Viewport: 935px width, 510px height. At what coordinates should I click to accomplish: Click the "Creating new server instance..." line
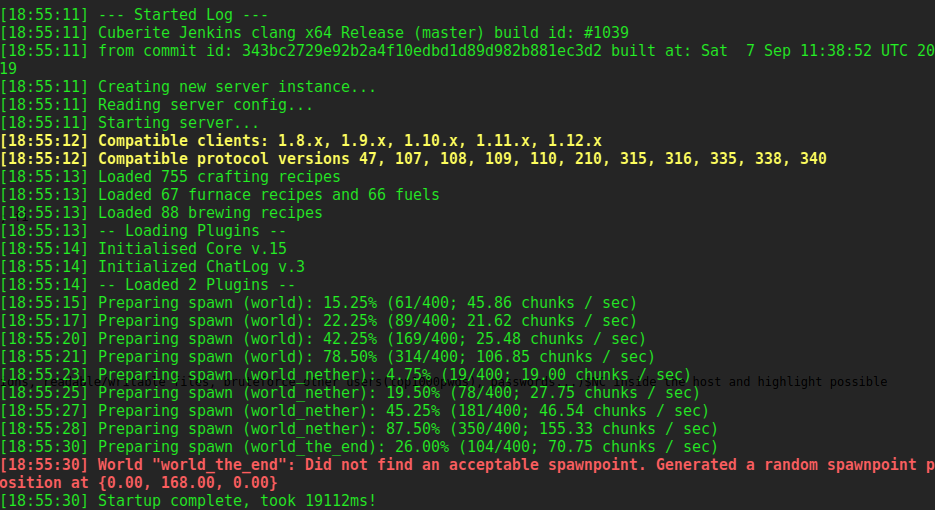pyautogui.click(x=237, y=87)
